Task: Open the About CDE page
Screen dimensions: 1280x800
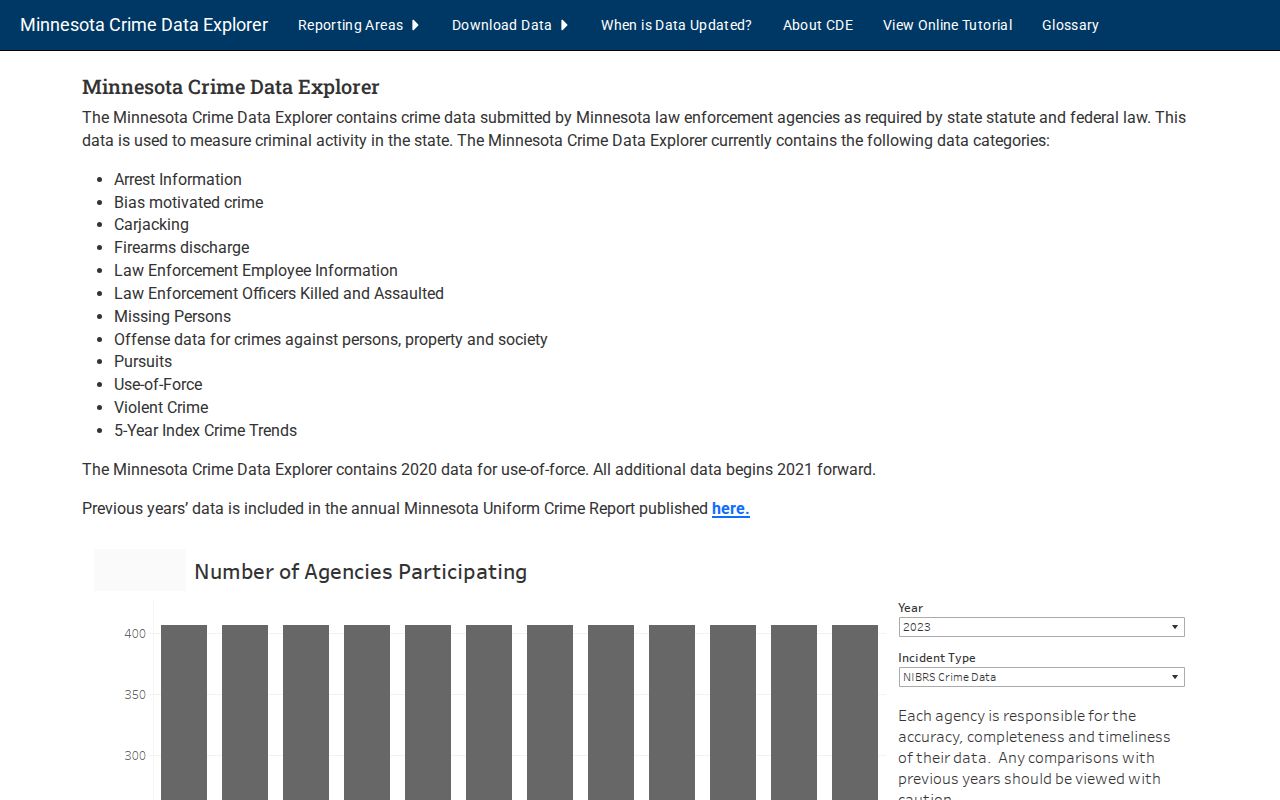Action: click(818, 25)
